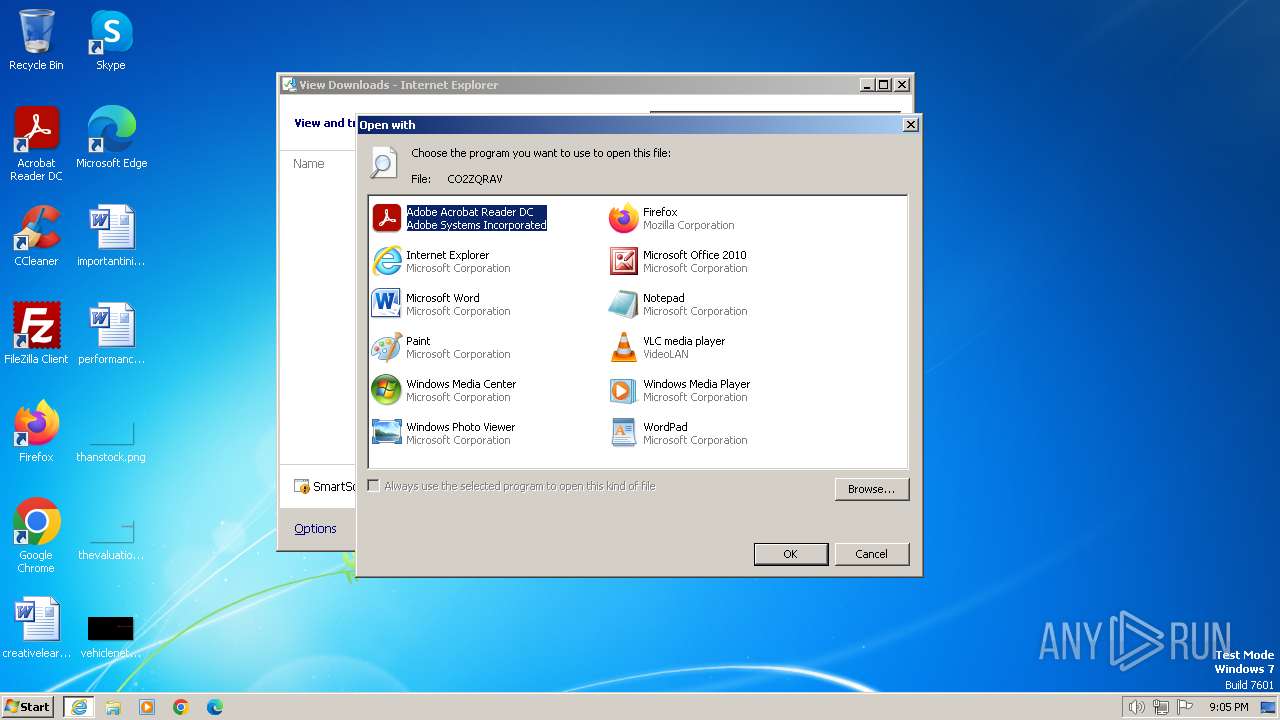Select performanc Word document on desktop
This screenshot has height=720, width=1280.
pos(111,334)
